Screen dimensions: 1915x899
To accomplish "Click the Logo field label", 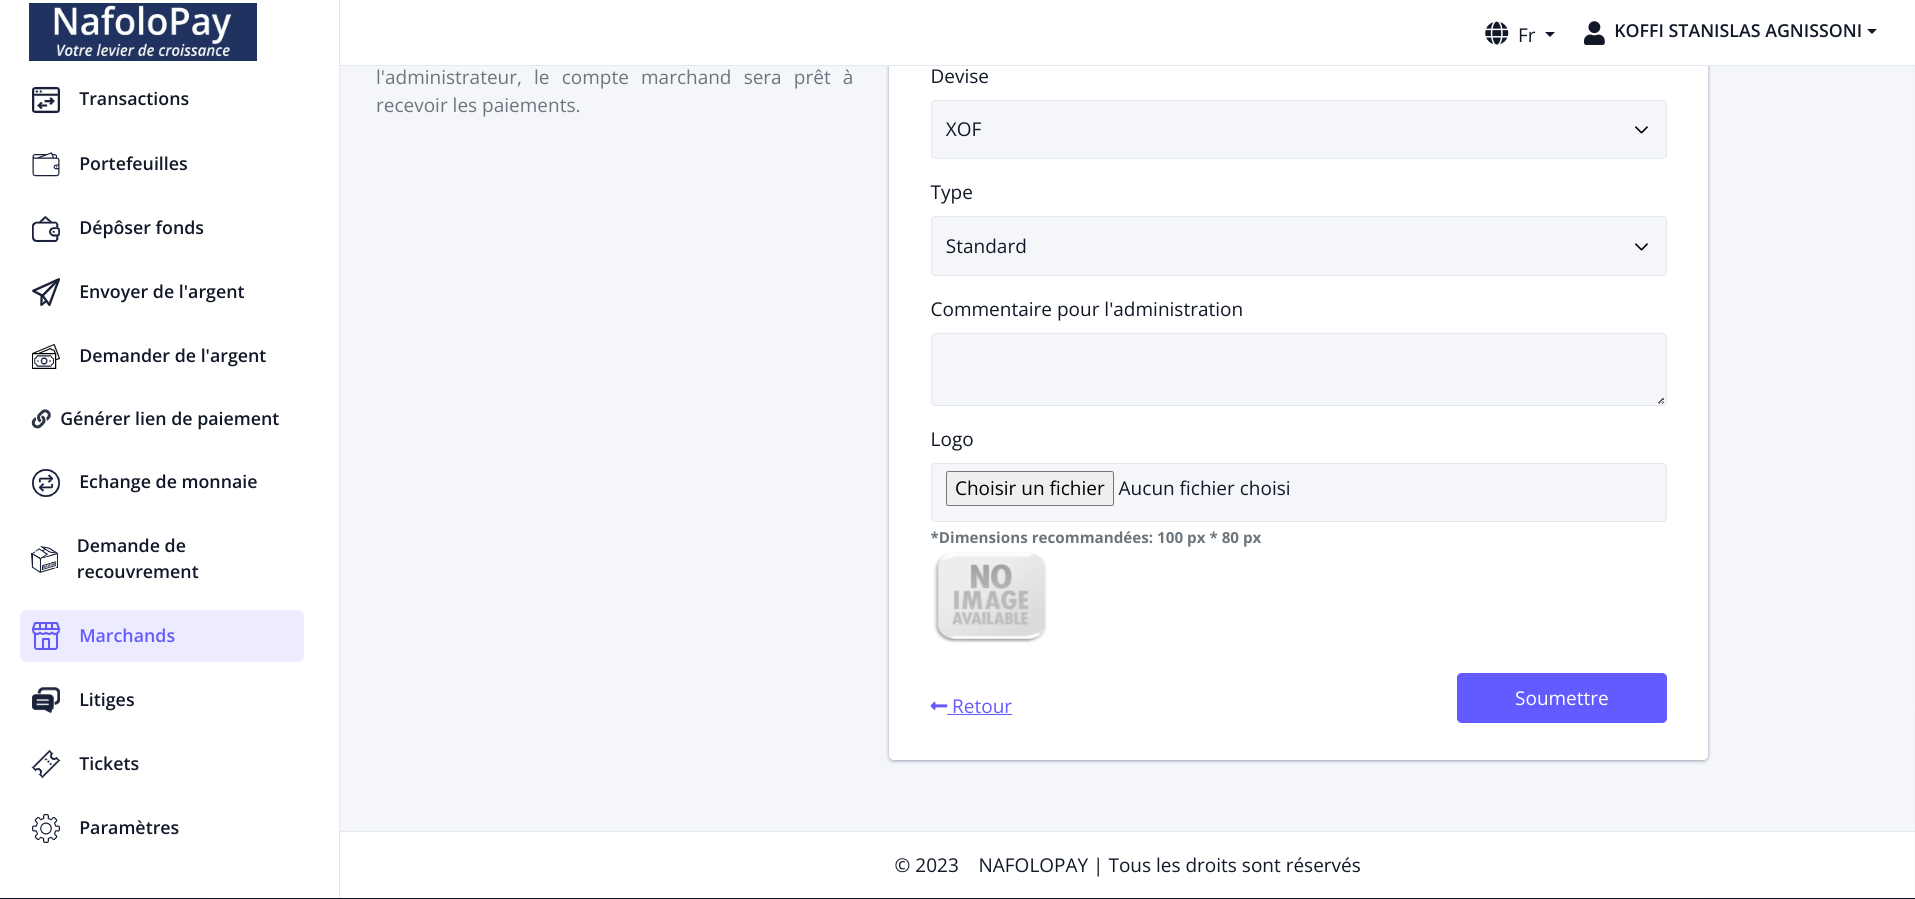I will point(951,440).
